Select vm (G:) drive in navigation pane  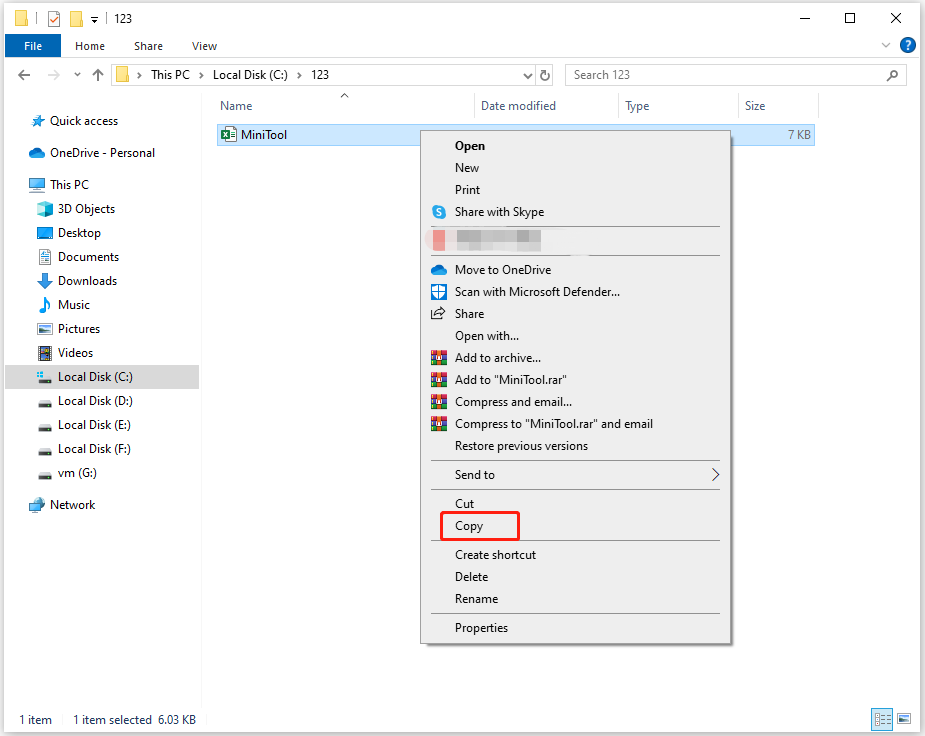77,474
